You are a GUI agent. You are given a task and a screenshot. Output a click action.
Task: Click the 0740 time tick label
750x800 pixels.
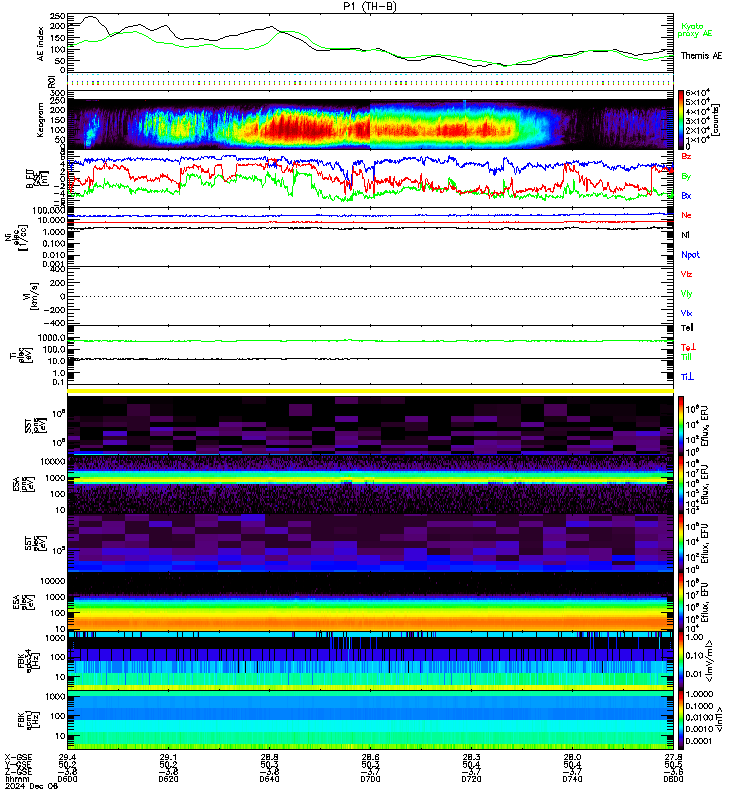point(572,779)
